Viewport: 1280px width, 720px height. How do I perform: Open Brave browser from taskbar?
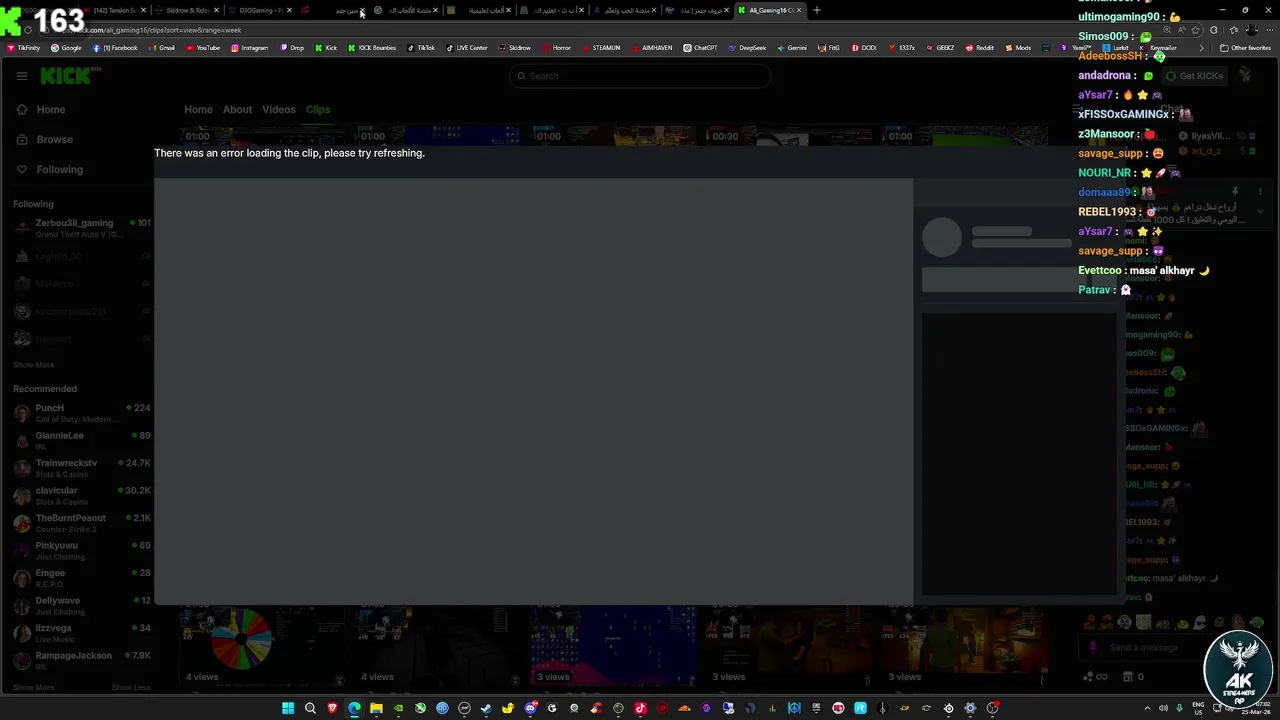(332, 708)
